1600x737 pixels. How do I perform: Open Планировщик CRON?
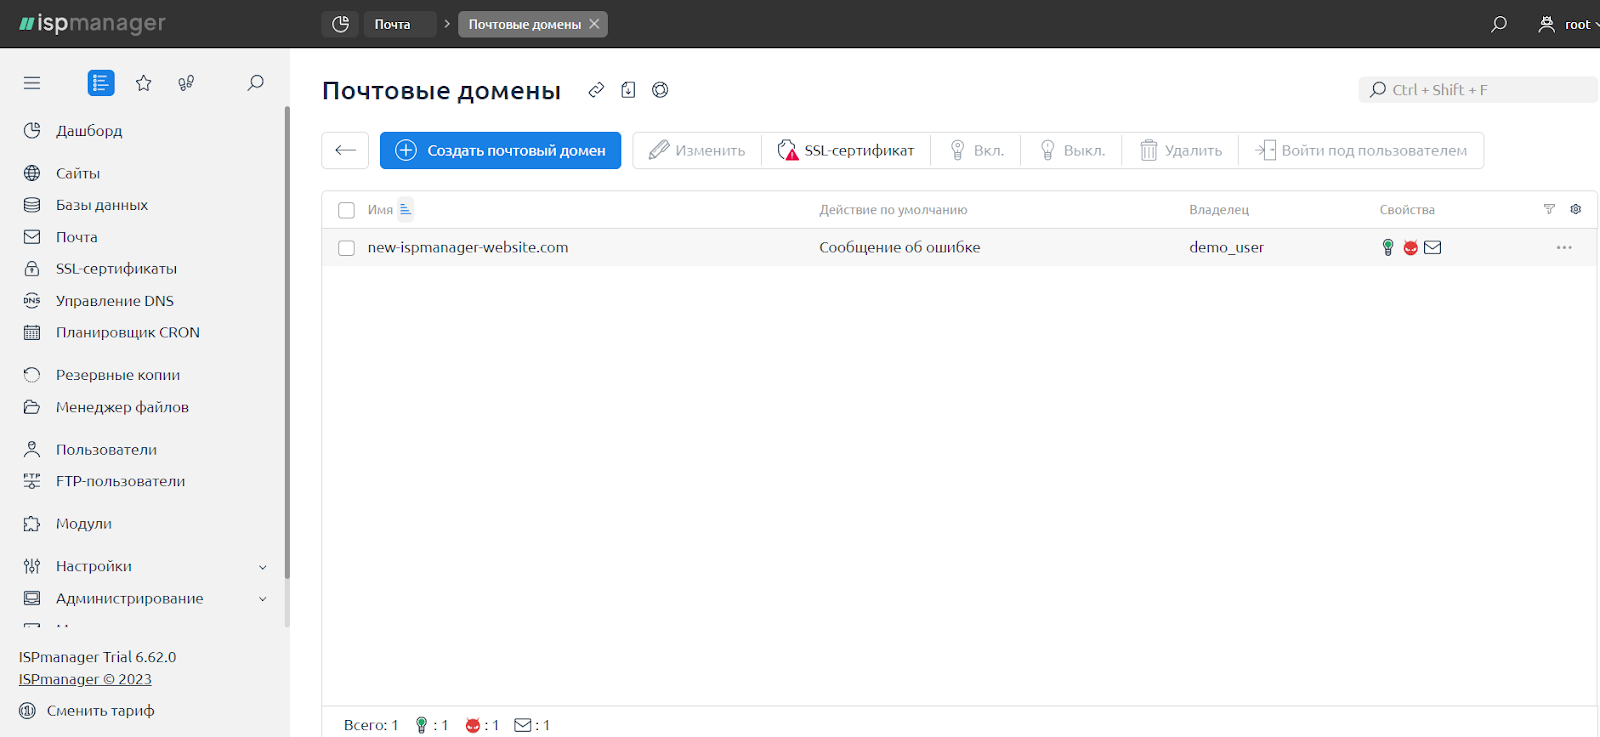[128, 333]
